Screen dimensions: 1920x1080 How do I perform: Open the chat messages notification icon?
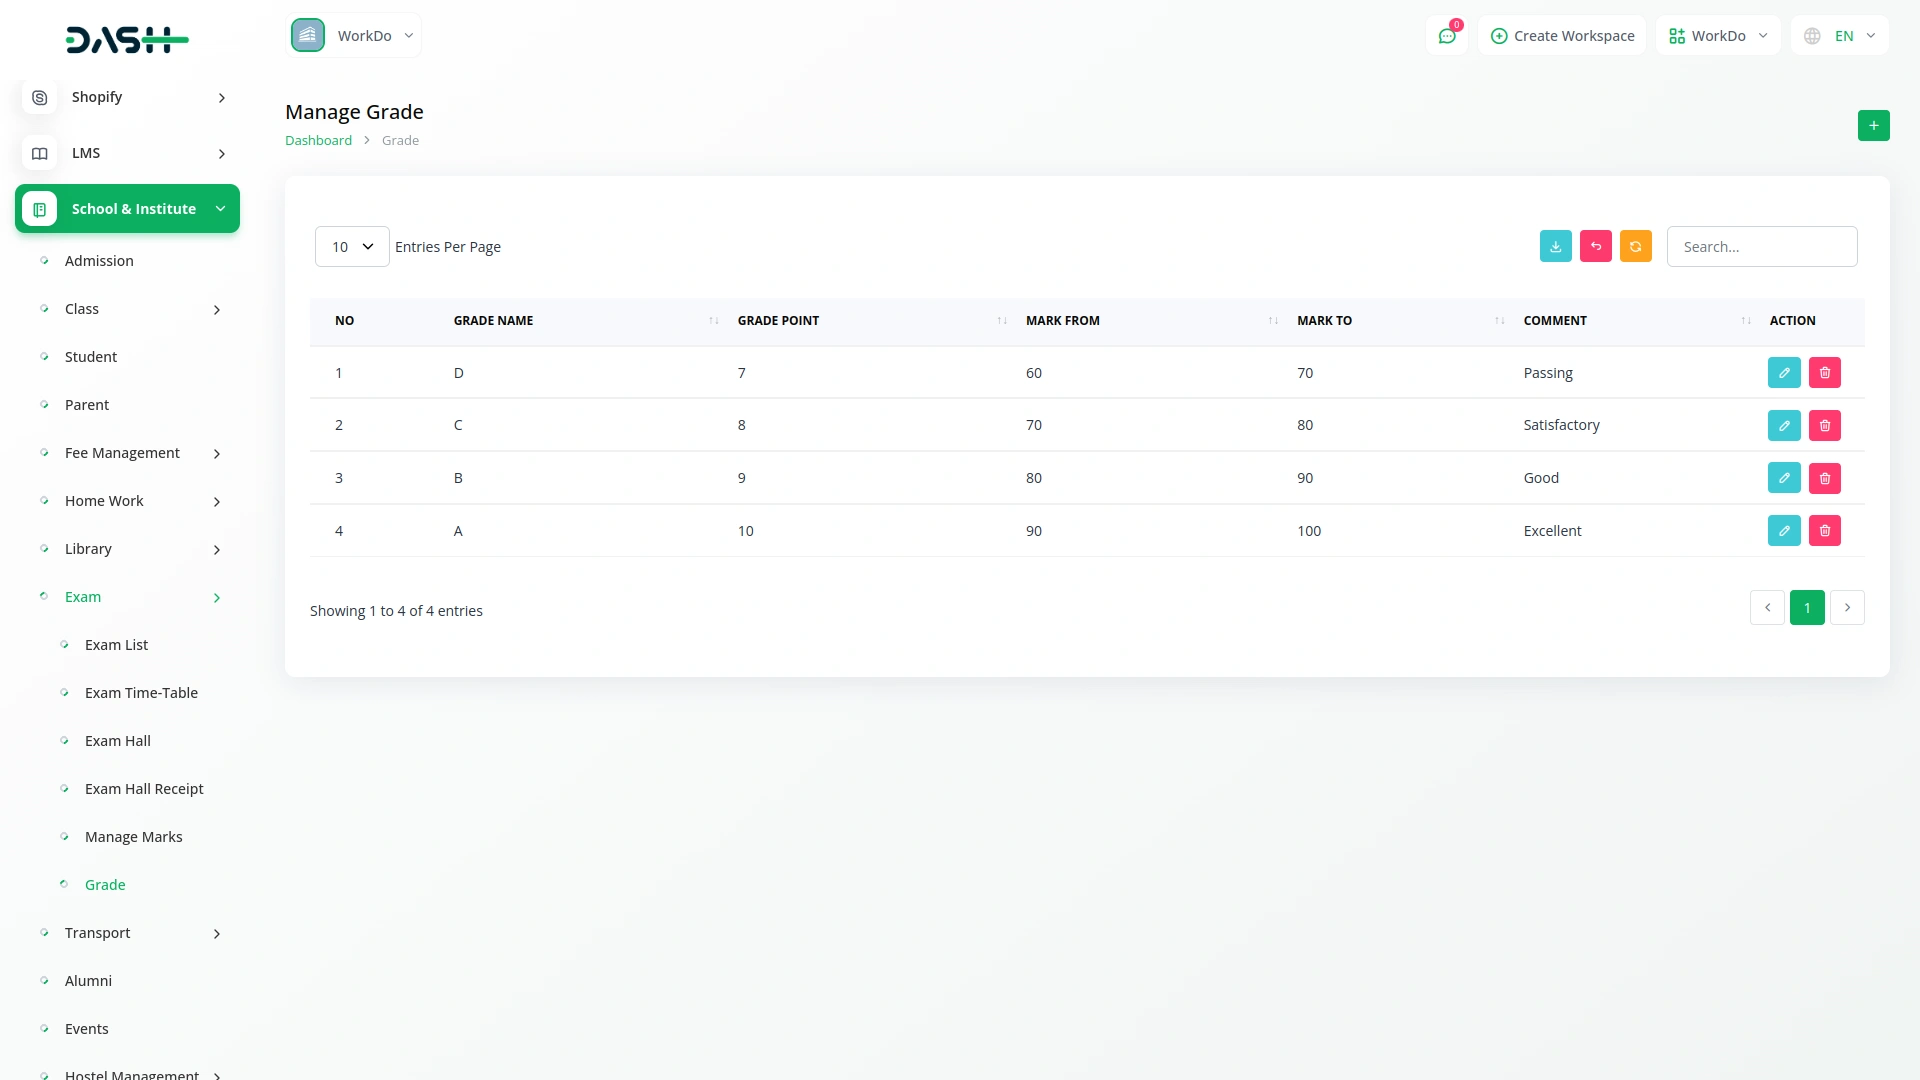tap(1446, 36)
